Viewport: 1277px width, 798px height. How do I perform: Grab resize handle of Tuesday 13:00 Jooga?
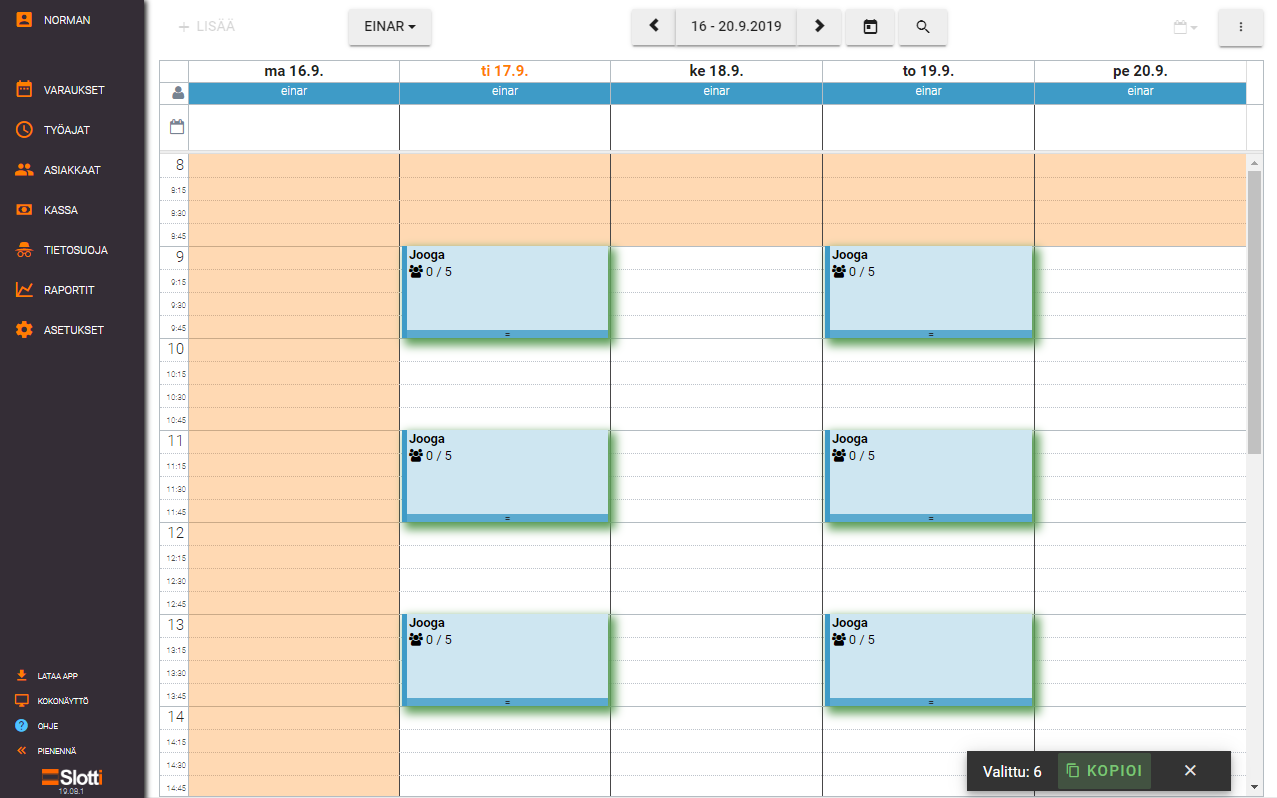(507, 702)
